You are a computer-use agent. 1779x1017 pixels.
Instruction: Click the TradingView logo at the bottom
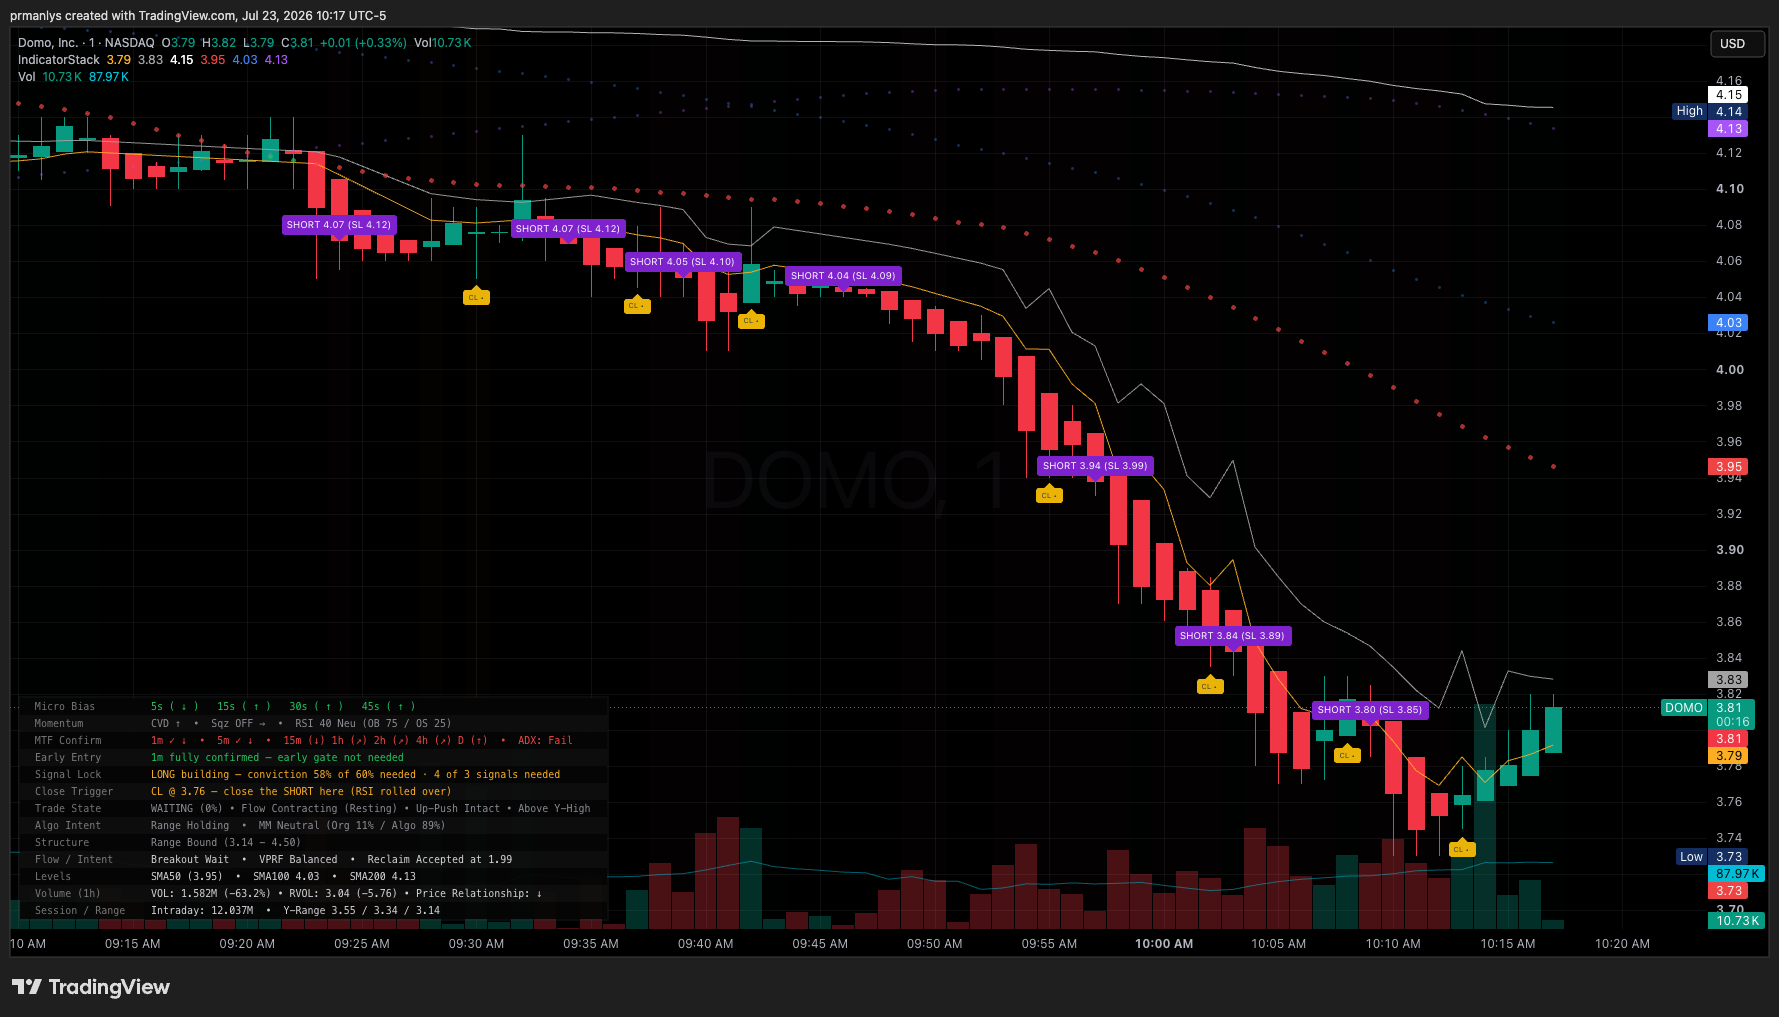coord(91,987)
